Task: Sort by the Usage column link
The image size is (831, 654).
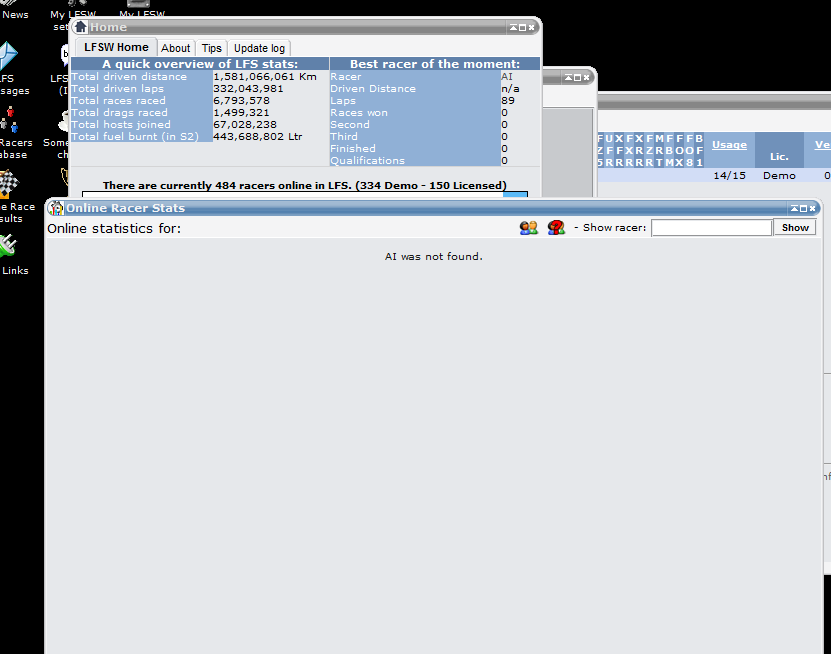Action: (729, 145)
